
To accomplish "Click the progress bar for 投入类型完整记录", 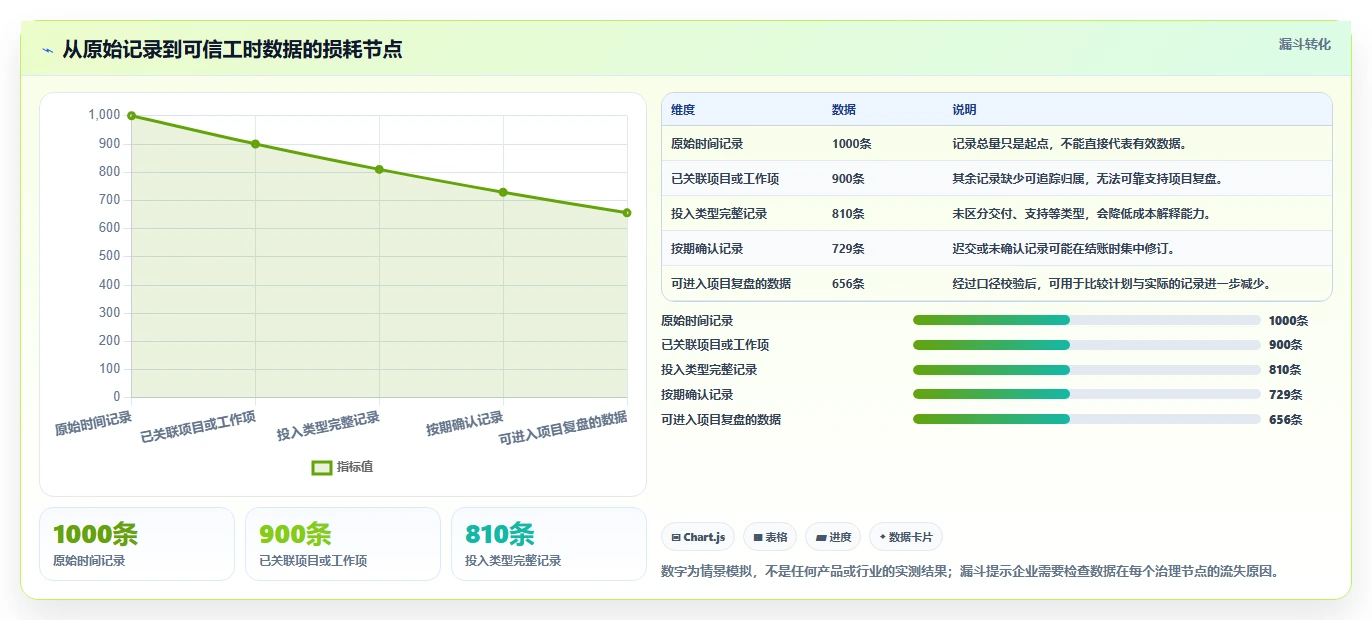I will tap(1086, 370).
